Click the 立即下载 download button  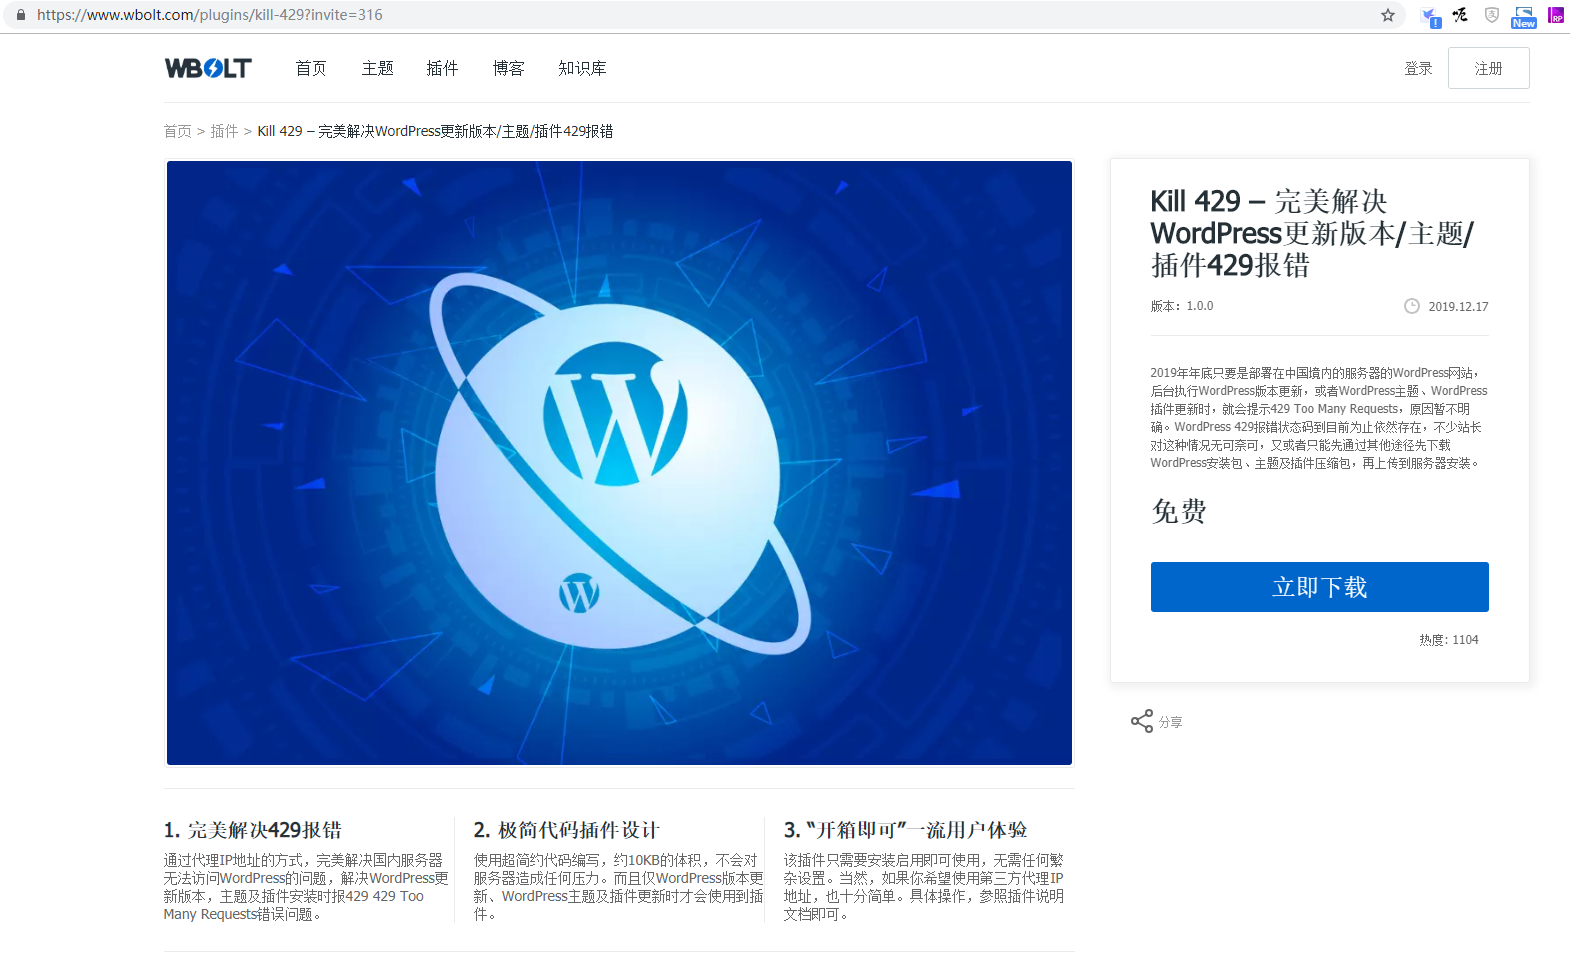click(1320, 587)
